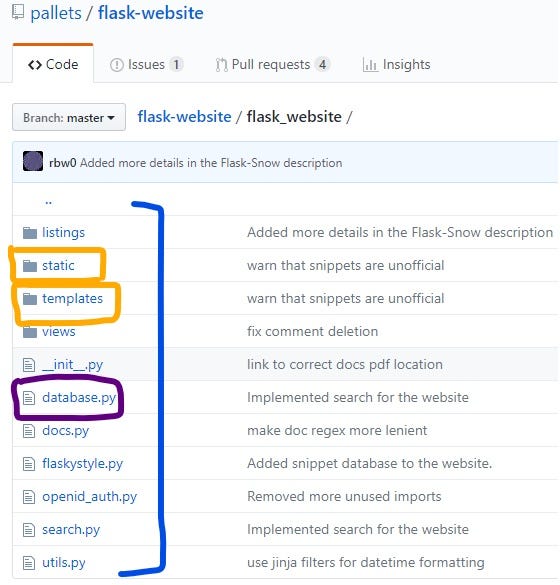
Task: Open the search.py file
Action: coord(71,529)
